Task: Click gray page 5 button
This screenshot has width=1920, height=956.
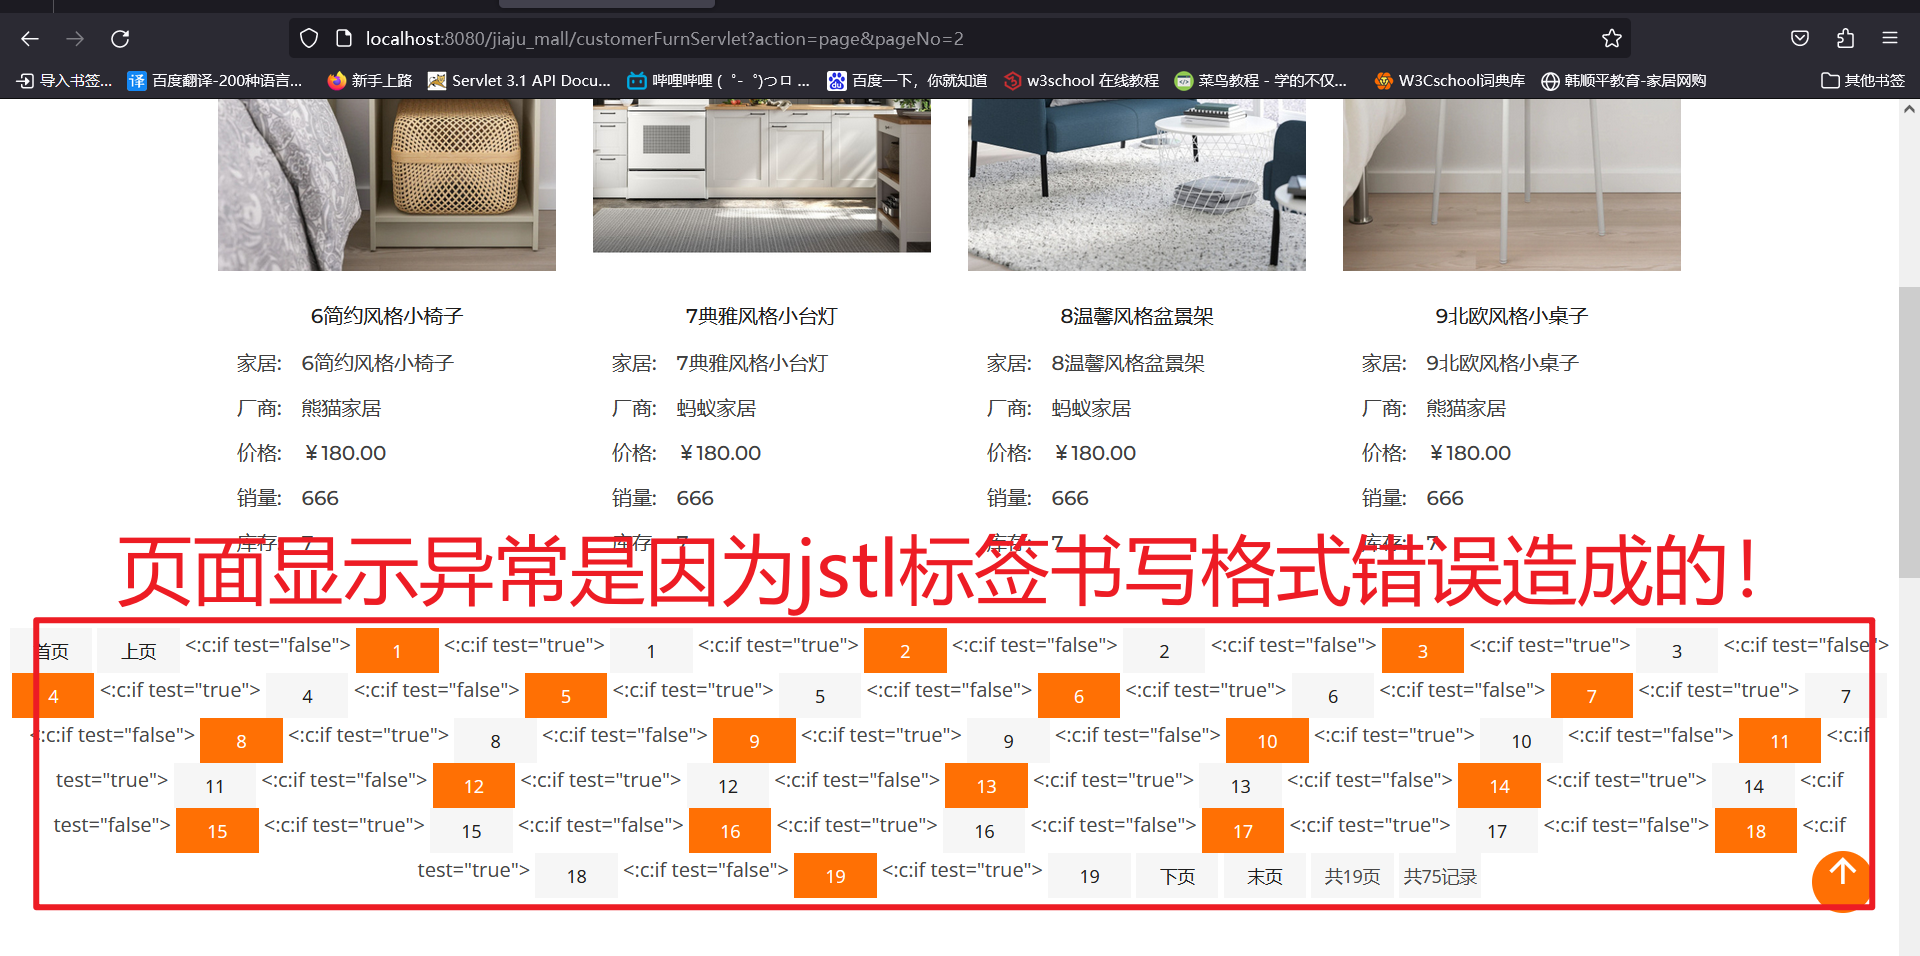Action: click(820, 696)
